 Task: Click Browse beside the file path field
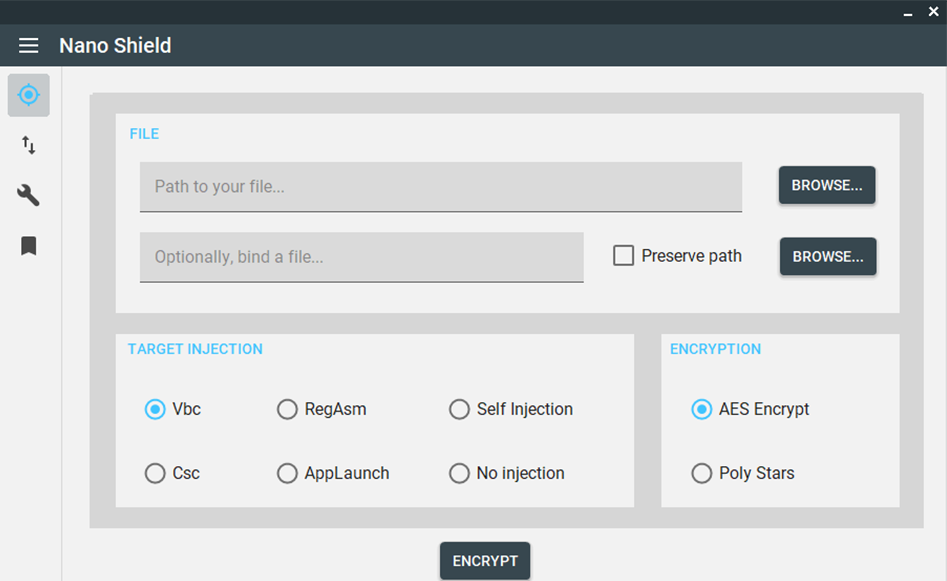[x=827, y=185]
